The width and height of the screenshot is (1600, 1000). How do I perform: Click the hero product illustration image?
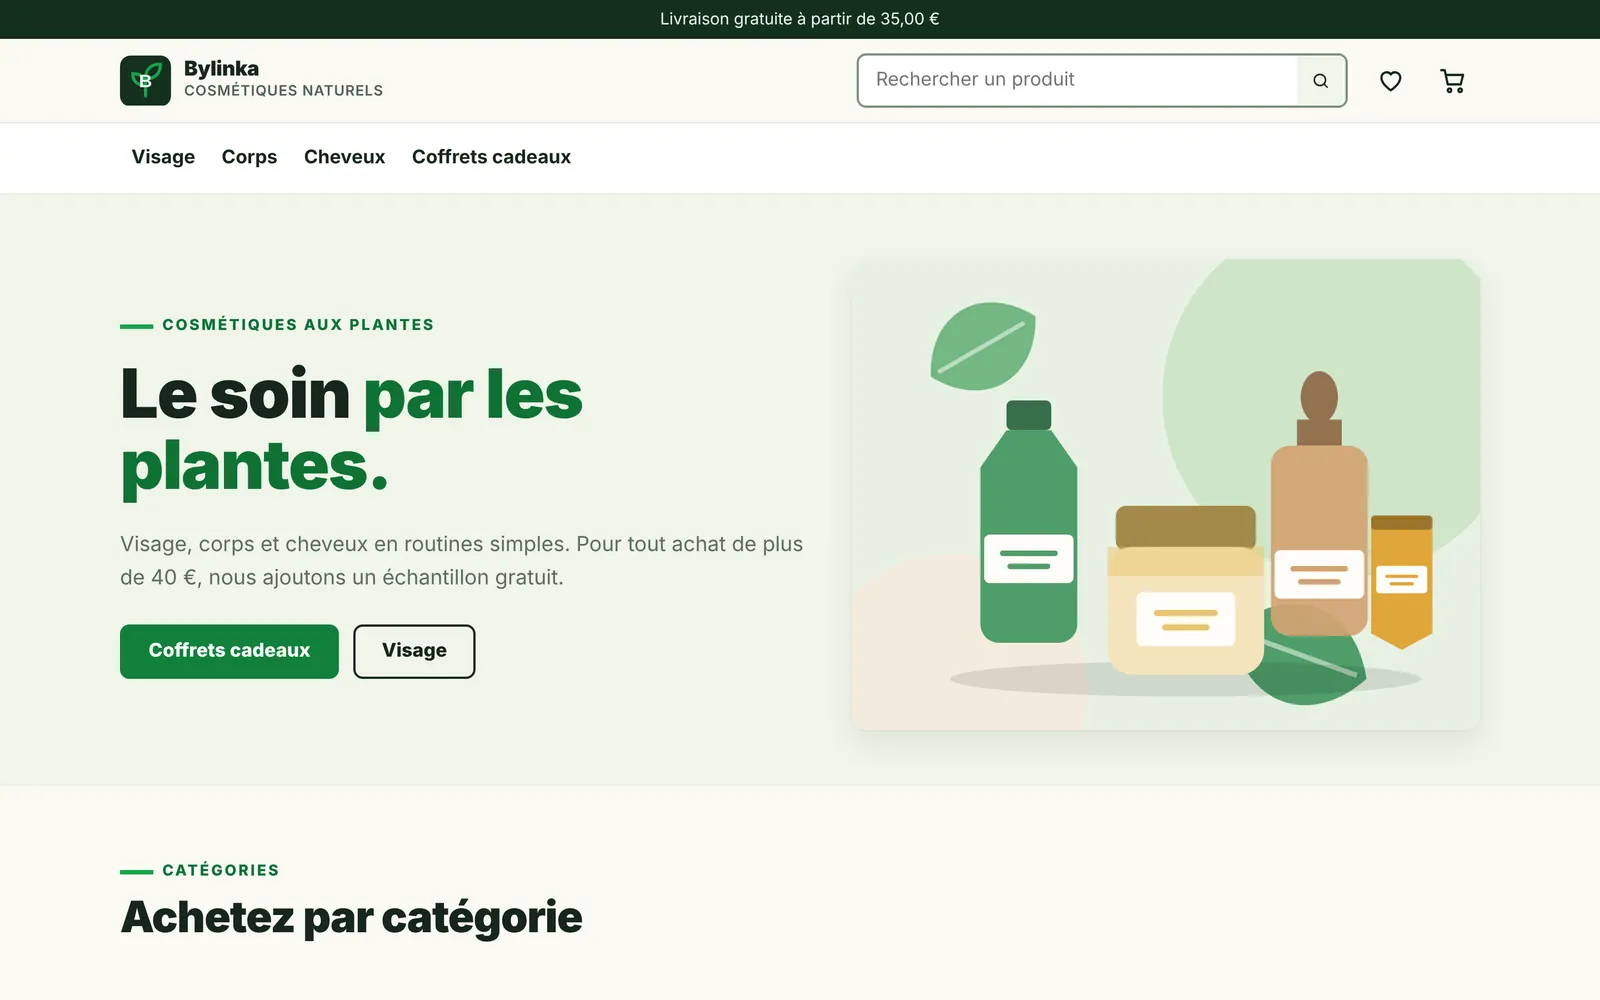1165,494
